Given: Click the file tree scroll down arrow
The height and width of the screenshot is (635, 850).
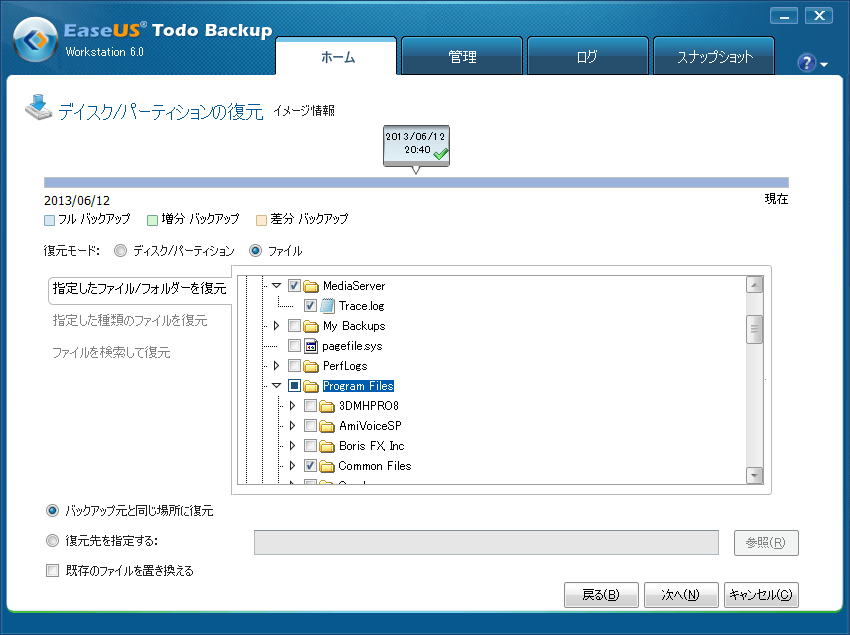Looking at the screenshot, I should pos(754,475).
